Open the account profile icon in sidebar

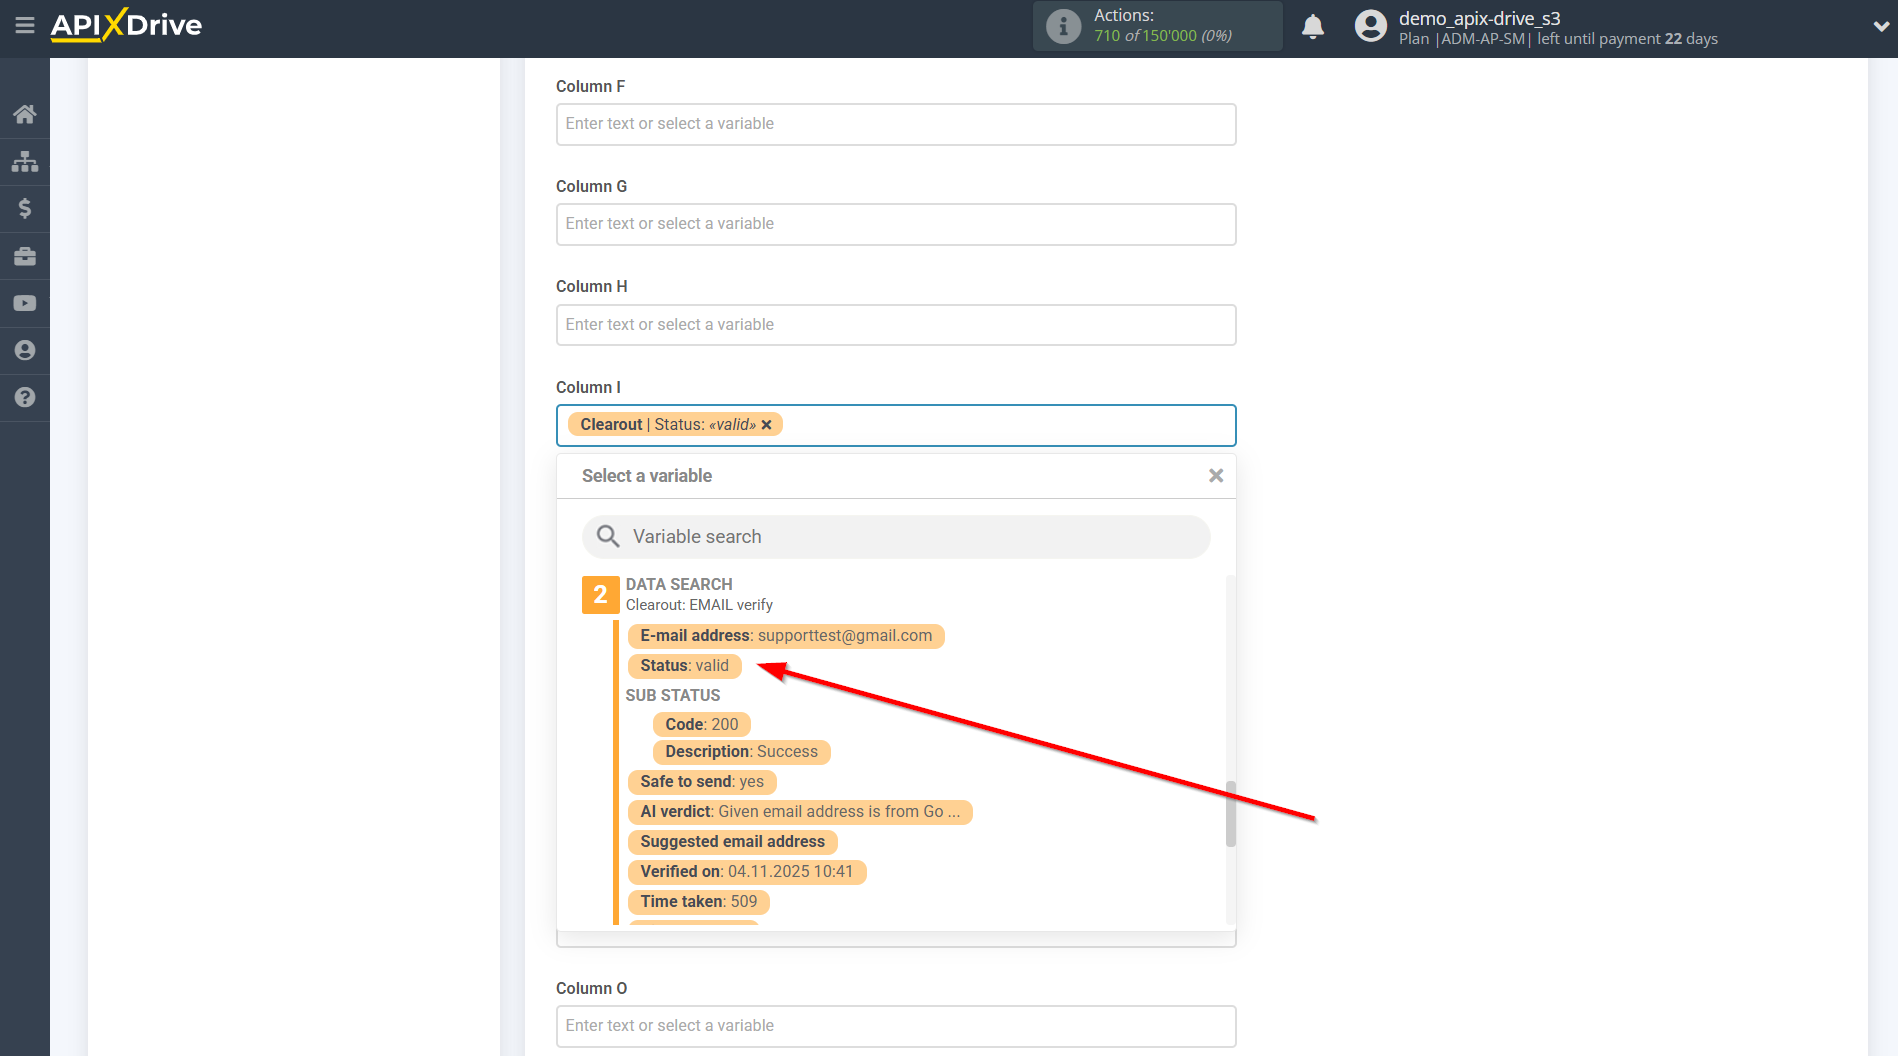pyautogui.click(x=25, y=350)
